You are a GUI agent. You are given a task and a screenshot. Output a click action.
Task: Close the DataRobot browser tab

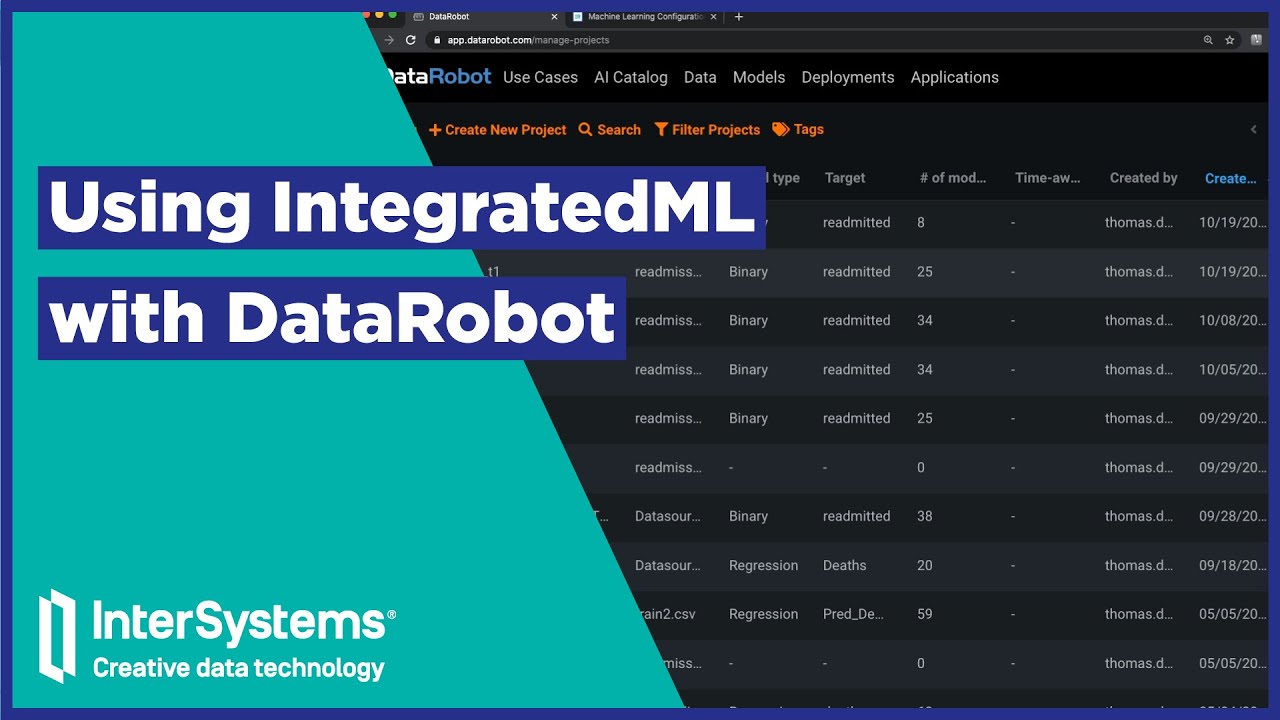(554, 16)
